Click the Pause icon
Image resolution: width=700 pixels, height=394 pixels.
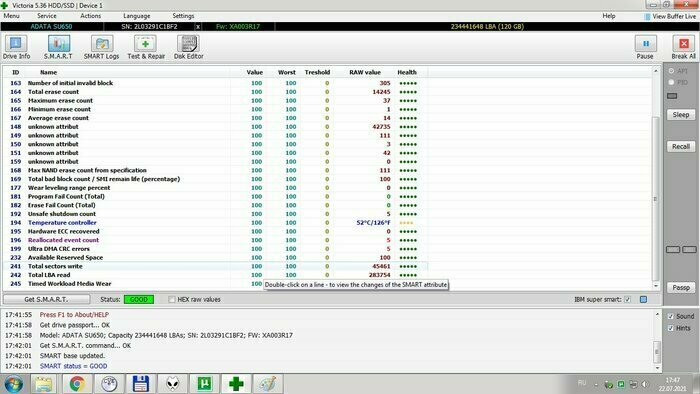coord(646,44)
